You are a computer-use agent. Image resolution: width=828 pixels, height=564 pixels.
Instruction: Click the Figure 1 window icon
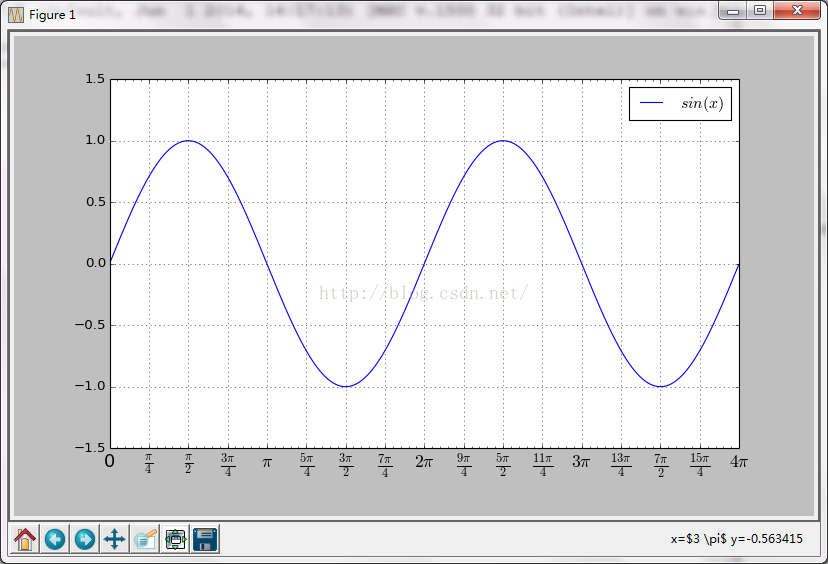[x=16, y=14]
